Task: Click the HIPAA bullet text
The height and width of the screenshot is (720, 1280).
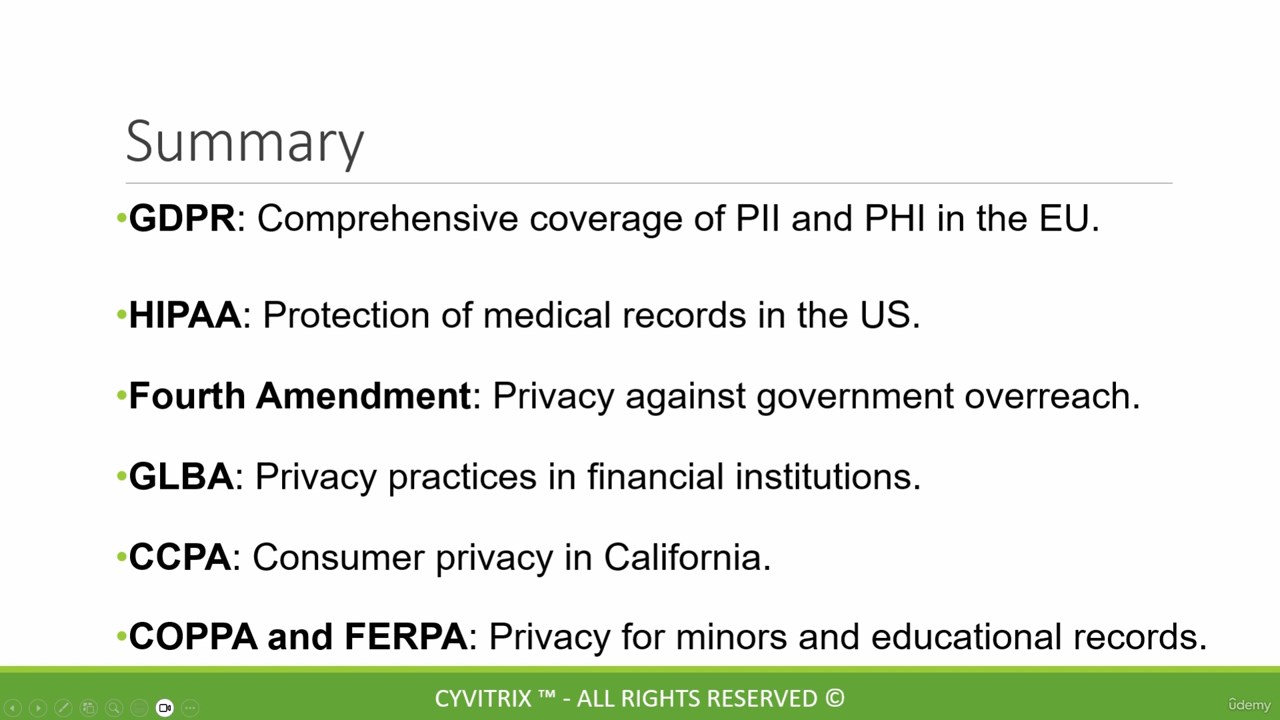Action: point(185,315)
